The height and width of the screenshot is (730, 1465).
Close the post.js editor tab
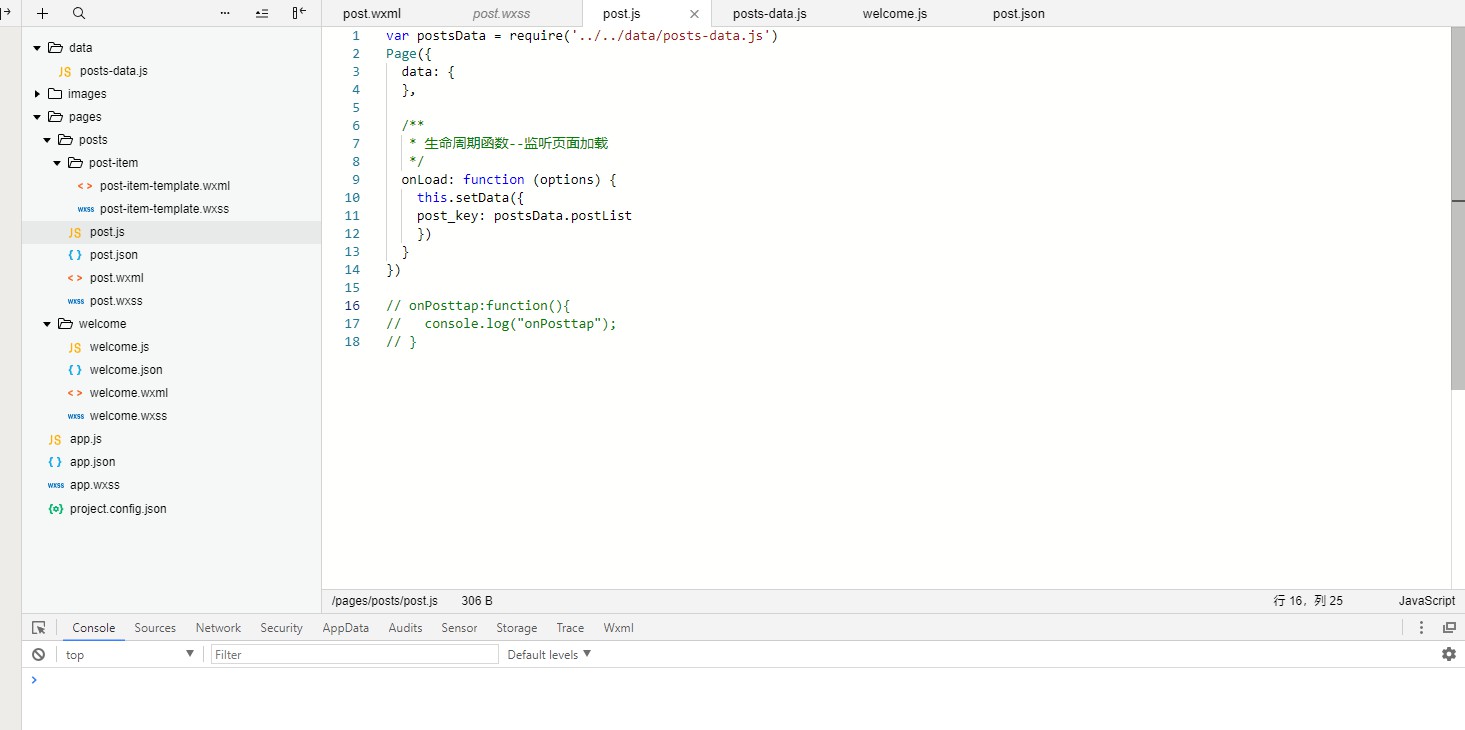694,14
